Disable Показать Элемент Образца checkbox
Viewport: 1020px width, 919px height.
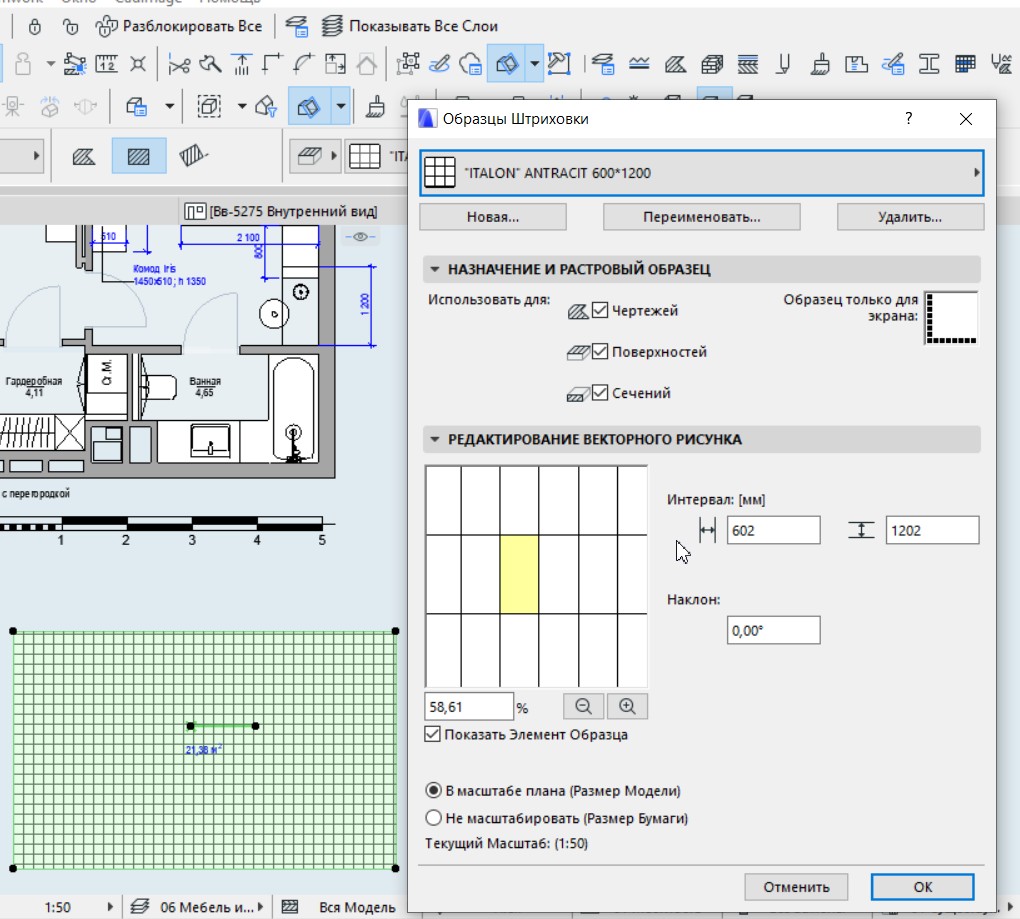(433, 735)
